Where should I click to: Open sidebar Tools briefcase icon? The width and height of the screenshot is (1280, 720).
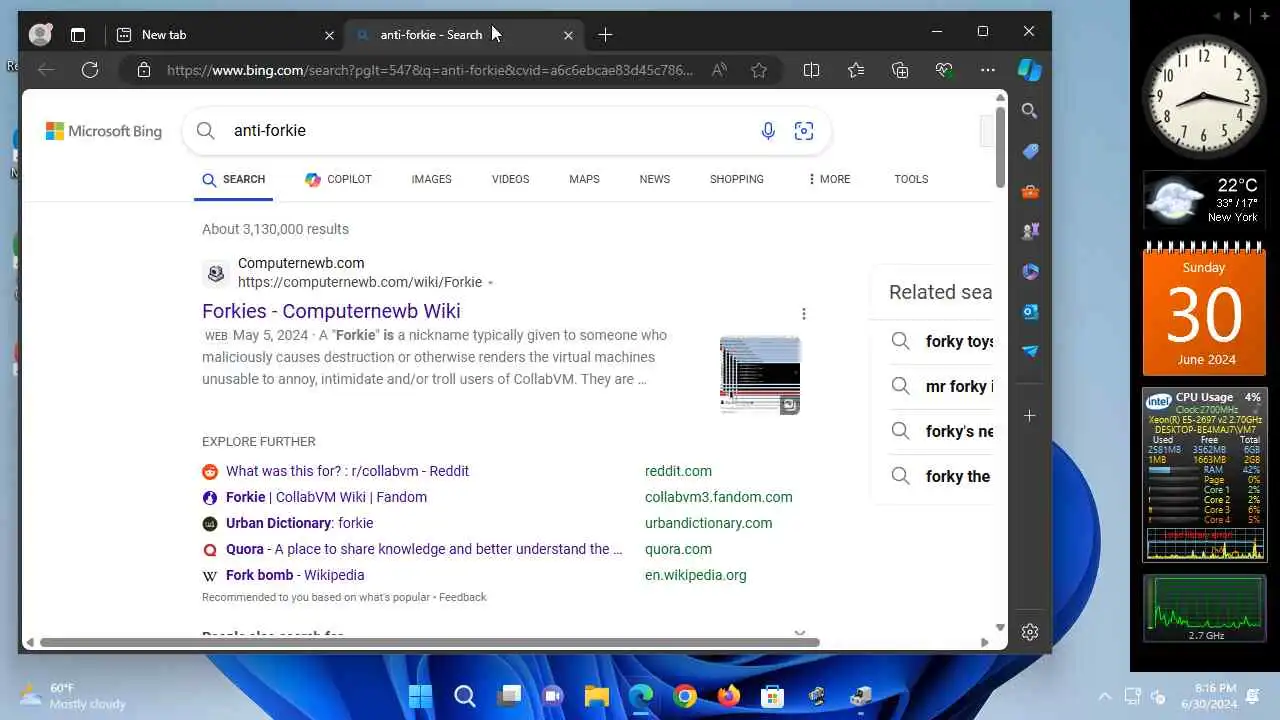click(1030, 191)
